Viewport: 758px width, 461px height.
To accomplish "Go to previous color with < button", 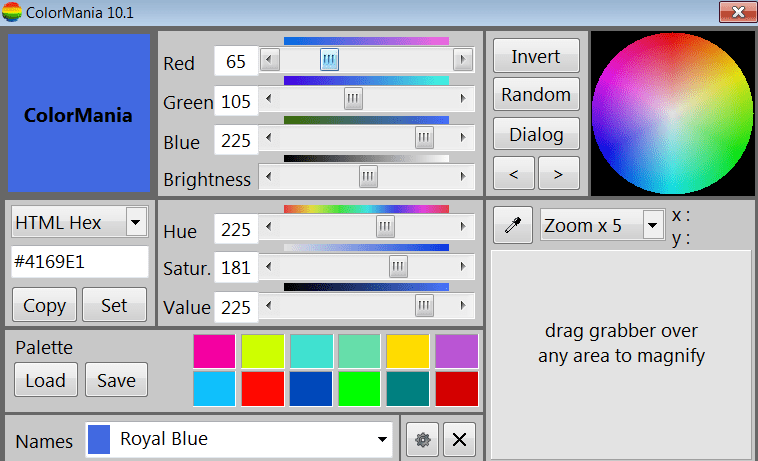I will coord(514,173).
